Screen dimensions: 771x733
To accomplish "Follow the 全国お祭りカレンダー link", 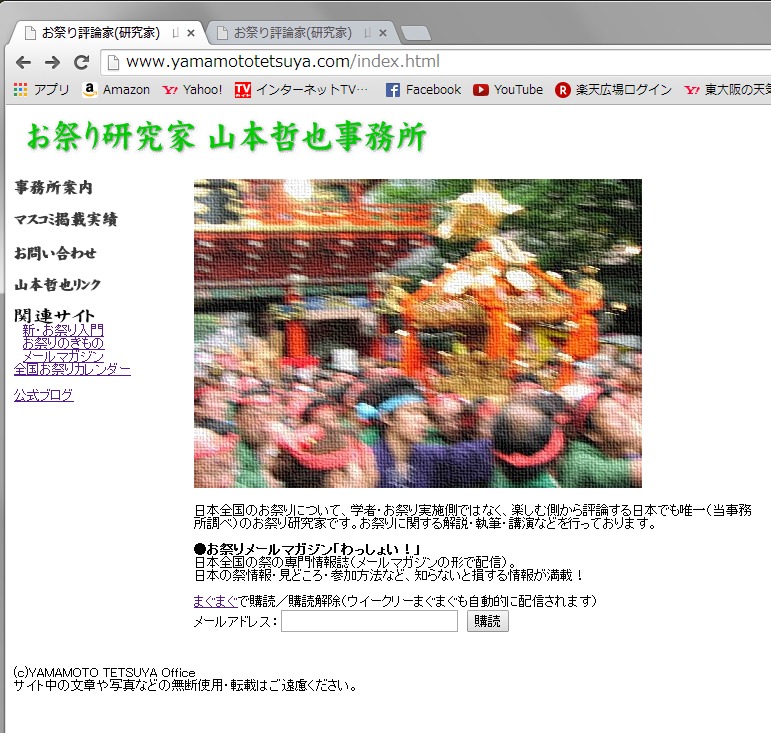I will [72, 369].
